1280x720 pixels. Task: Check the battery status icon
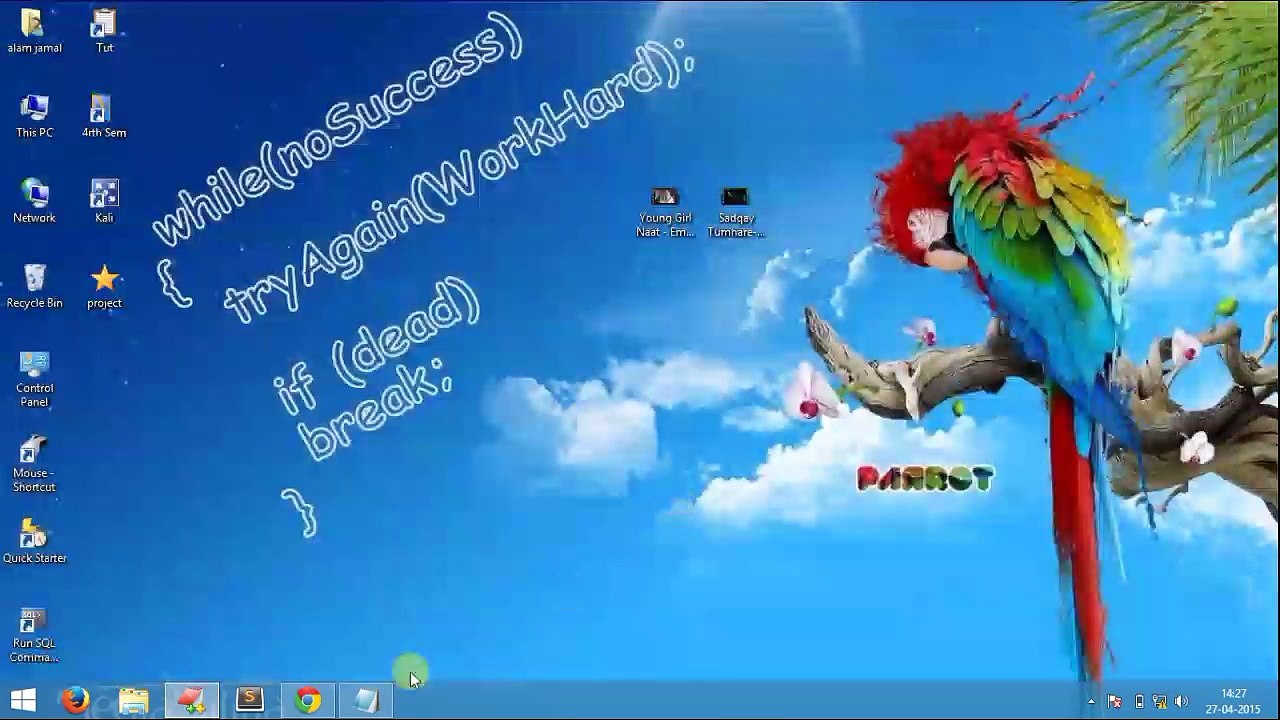(x=1139, y=701)
